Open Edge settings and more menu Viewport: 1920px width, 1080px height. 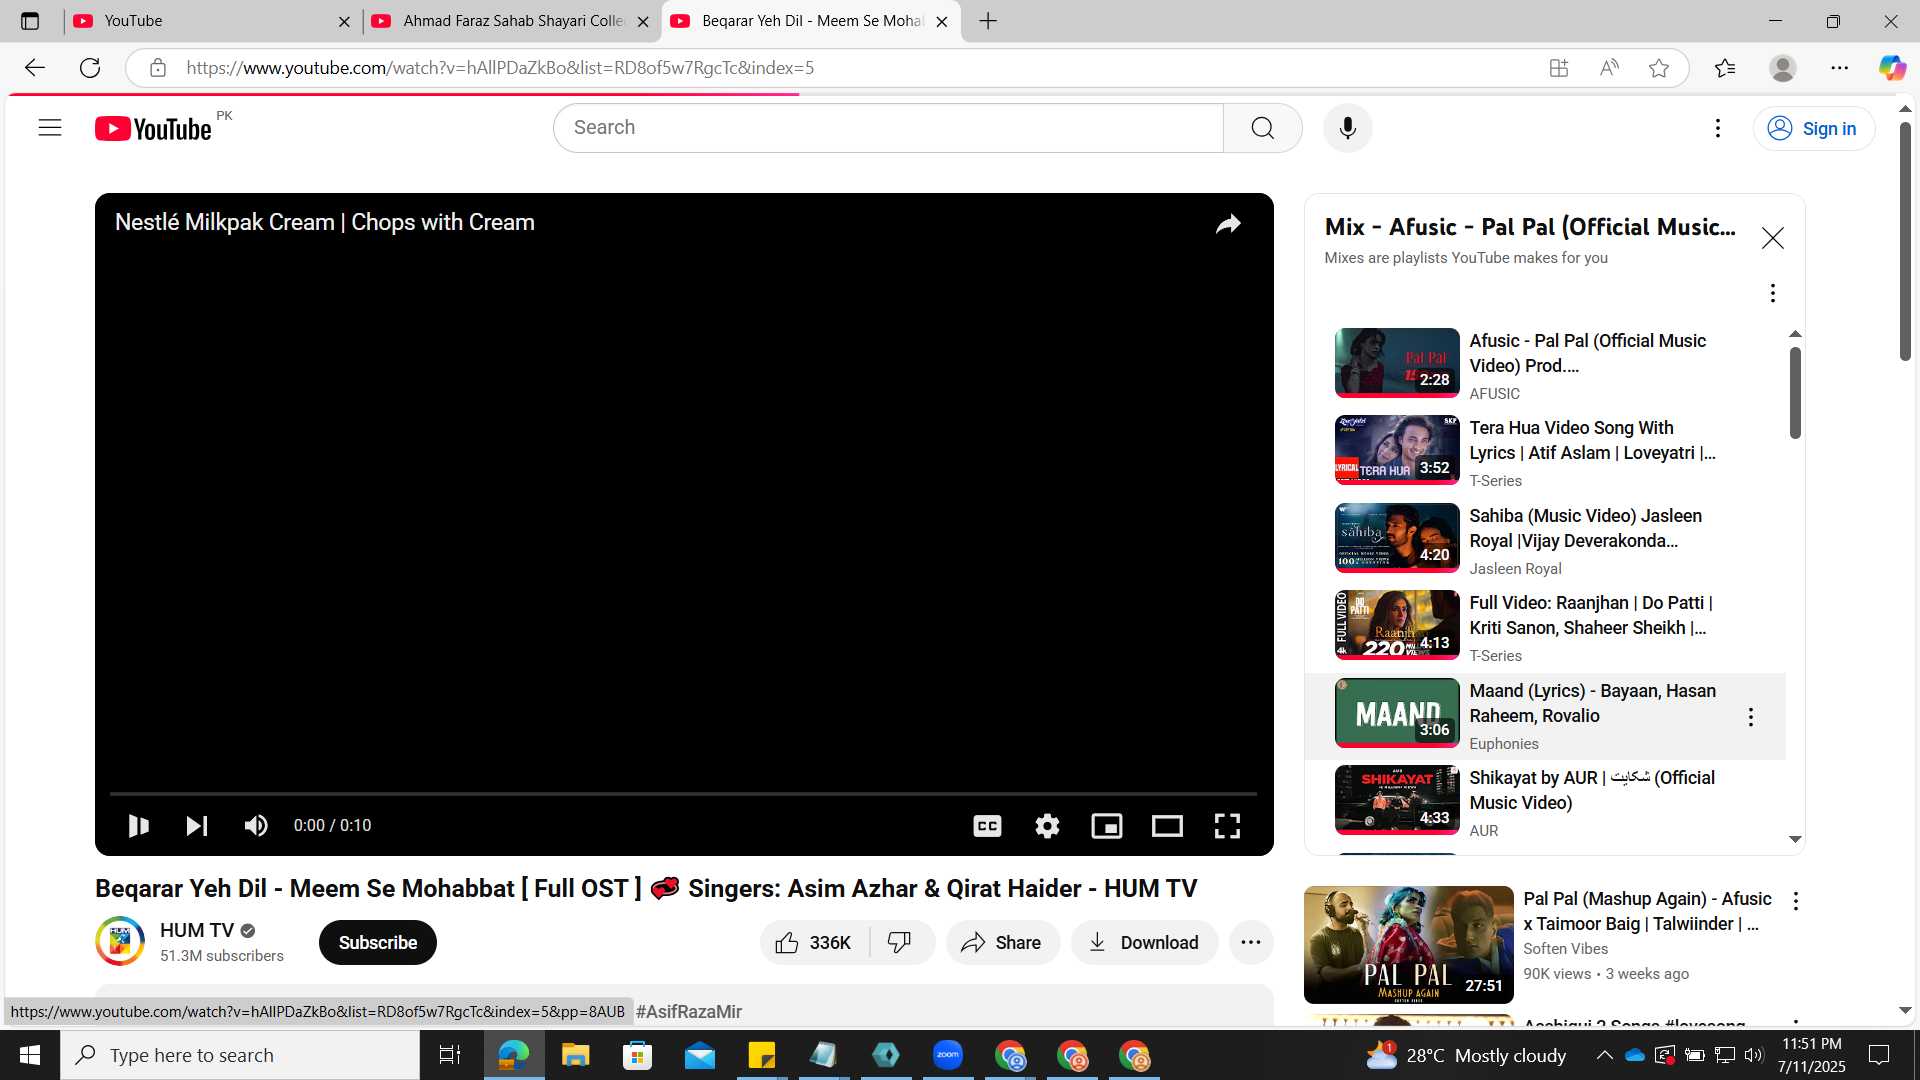point(1839,68)
